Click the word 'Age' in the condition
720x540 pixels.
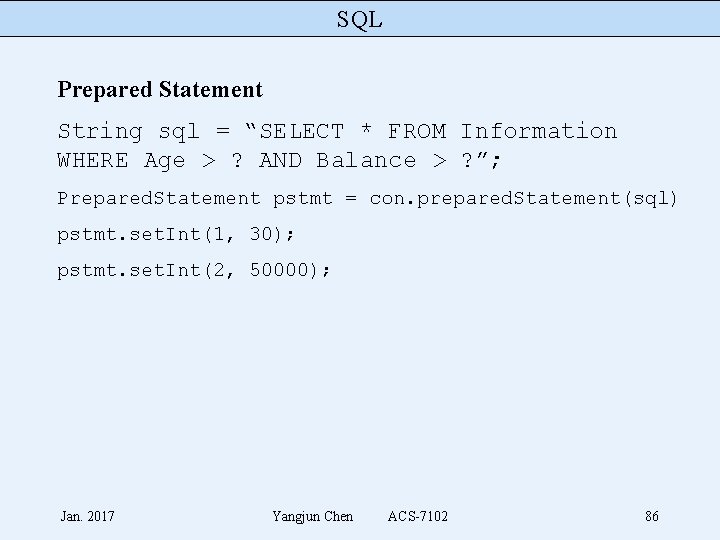(x=165, y=160)
